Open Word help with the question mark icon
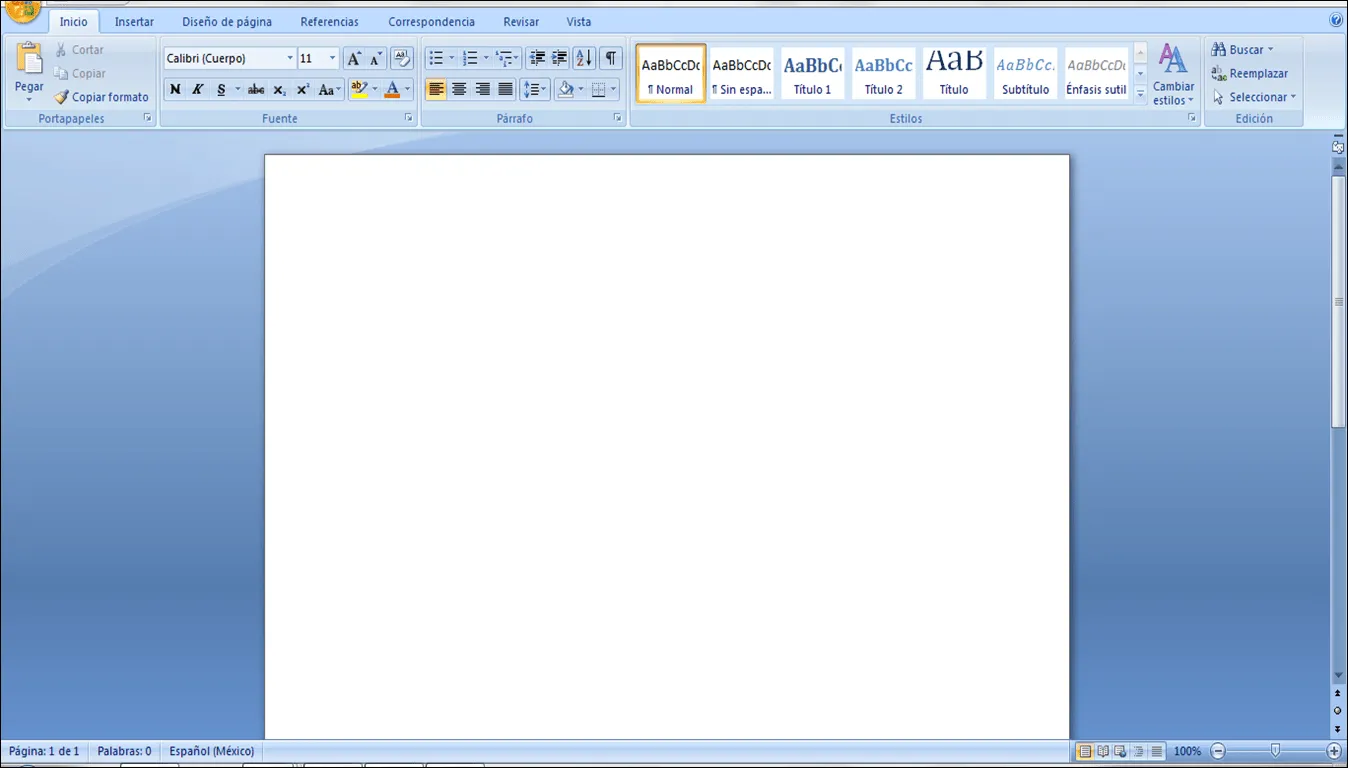The image size is (1348, 768). [1336, 20]
